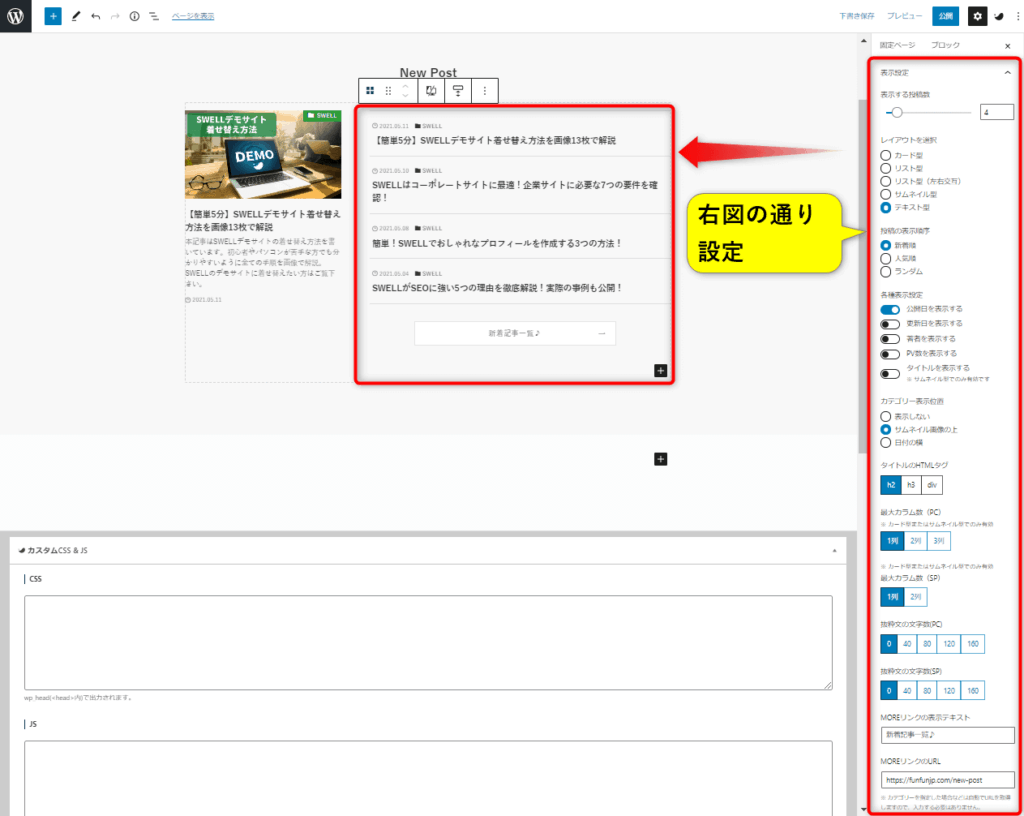This screenshot has height=816, width=1024.
Task: Move the block down with arrow
Action: click(x=406, y=96)
